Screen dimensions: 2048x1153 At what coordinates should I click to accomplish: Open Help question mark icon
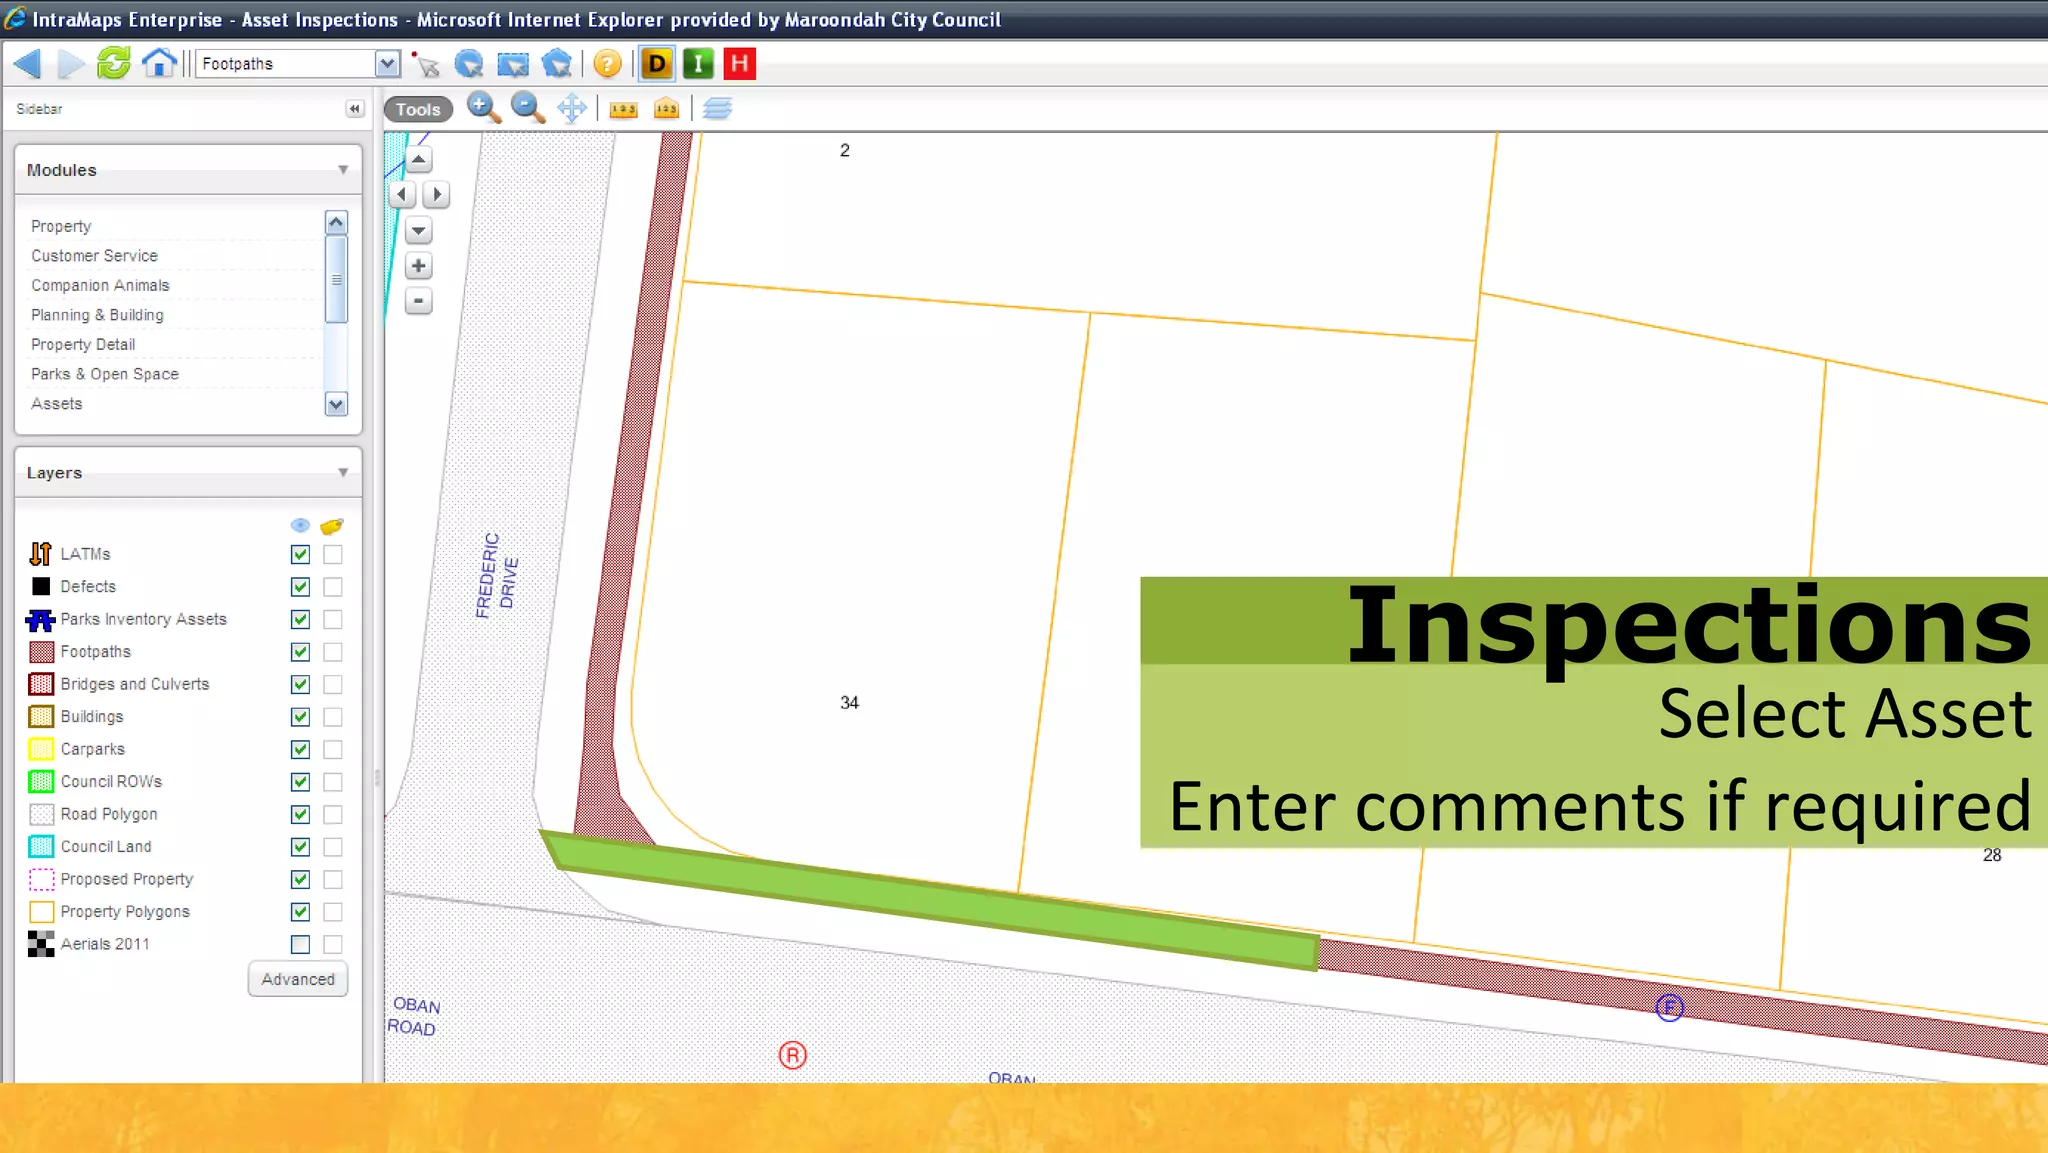click(607, 64)
